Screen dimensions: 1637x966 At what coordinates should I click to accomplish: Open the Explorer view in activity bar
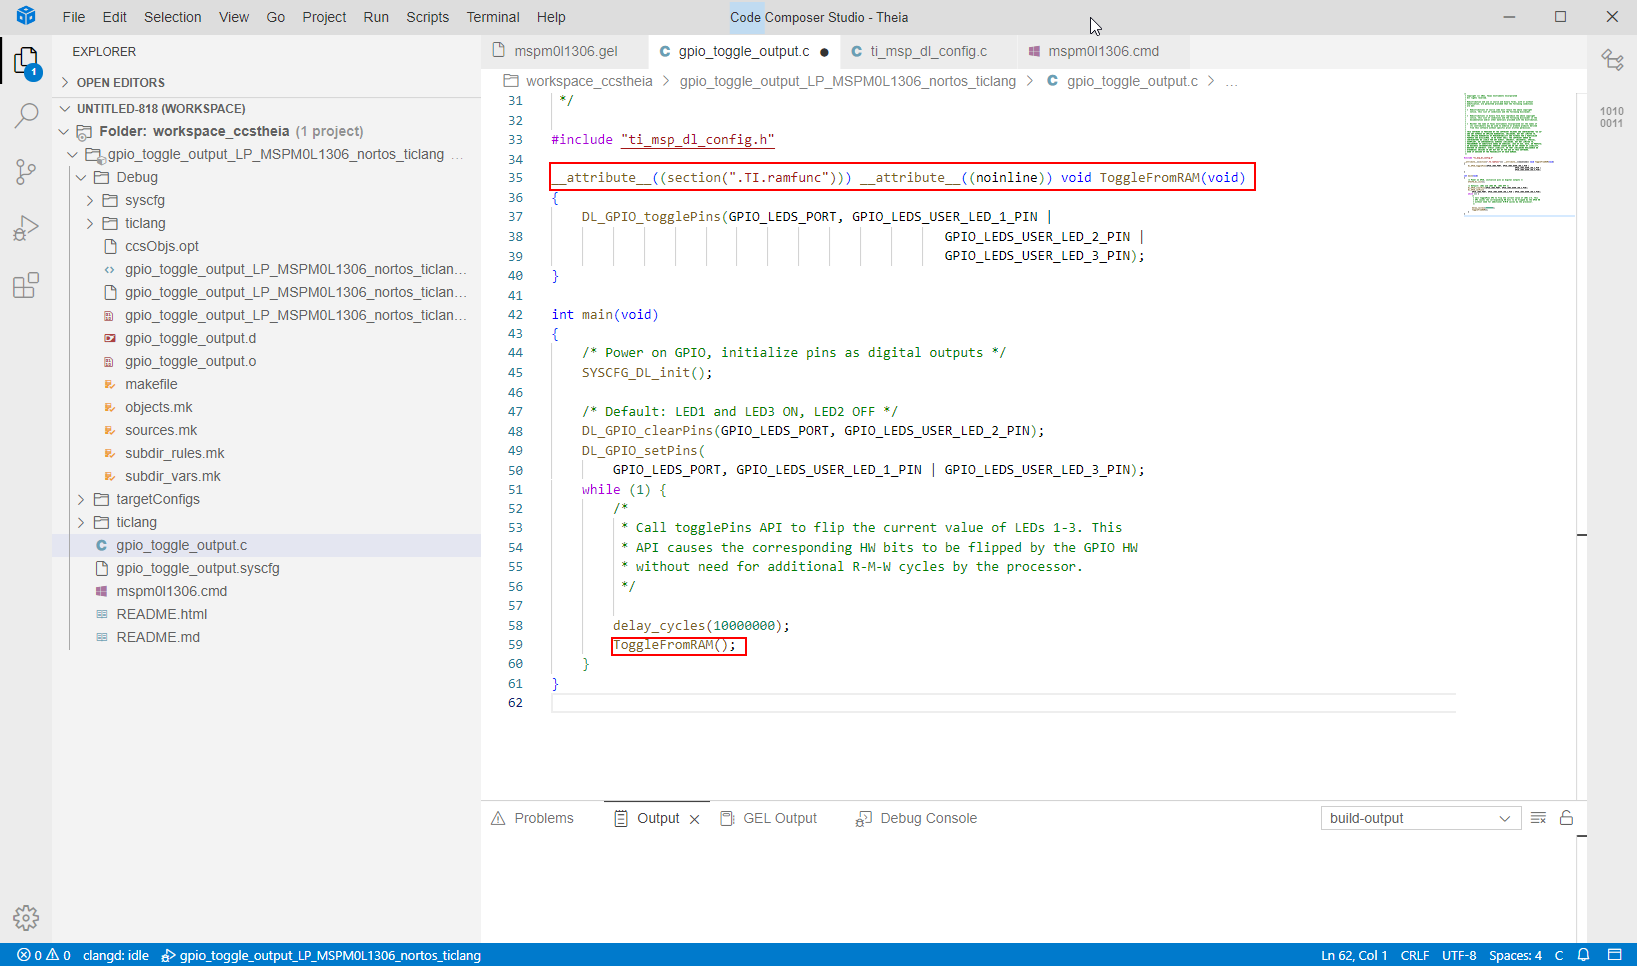click(26, 62)
